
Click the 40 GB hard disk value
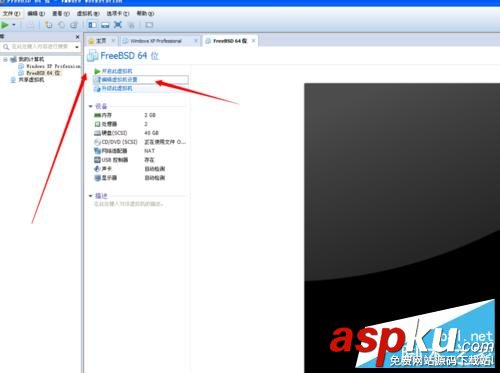point(151,133)
